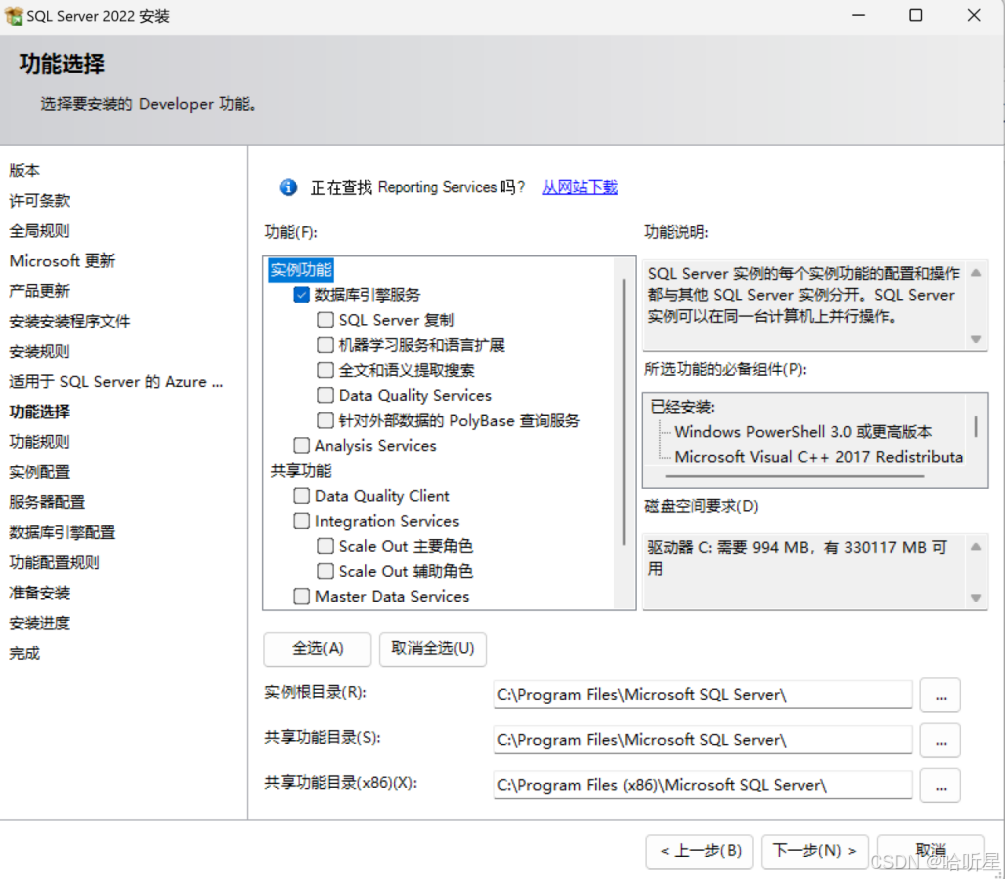Select 版本 step in sidebar
This screenshot has height=880, width=1005.
tap(24, 170)
